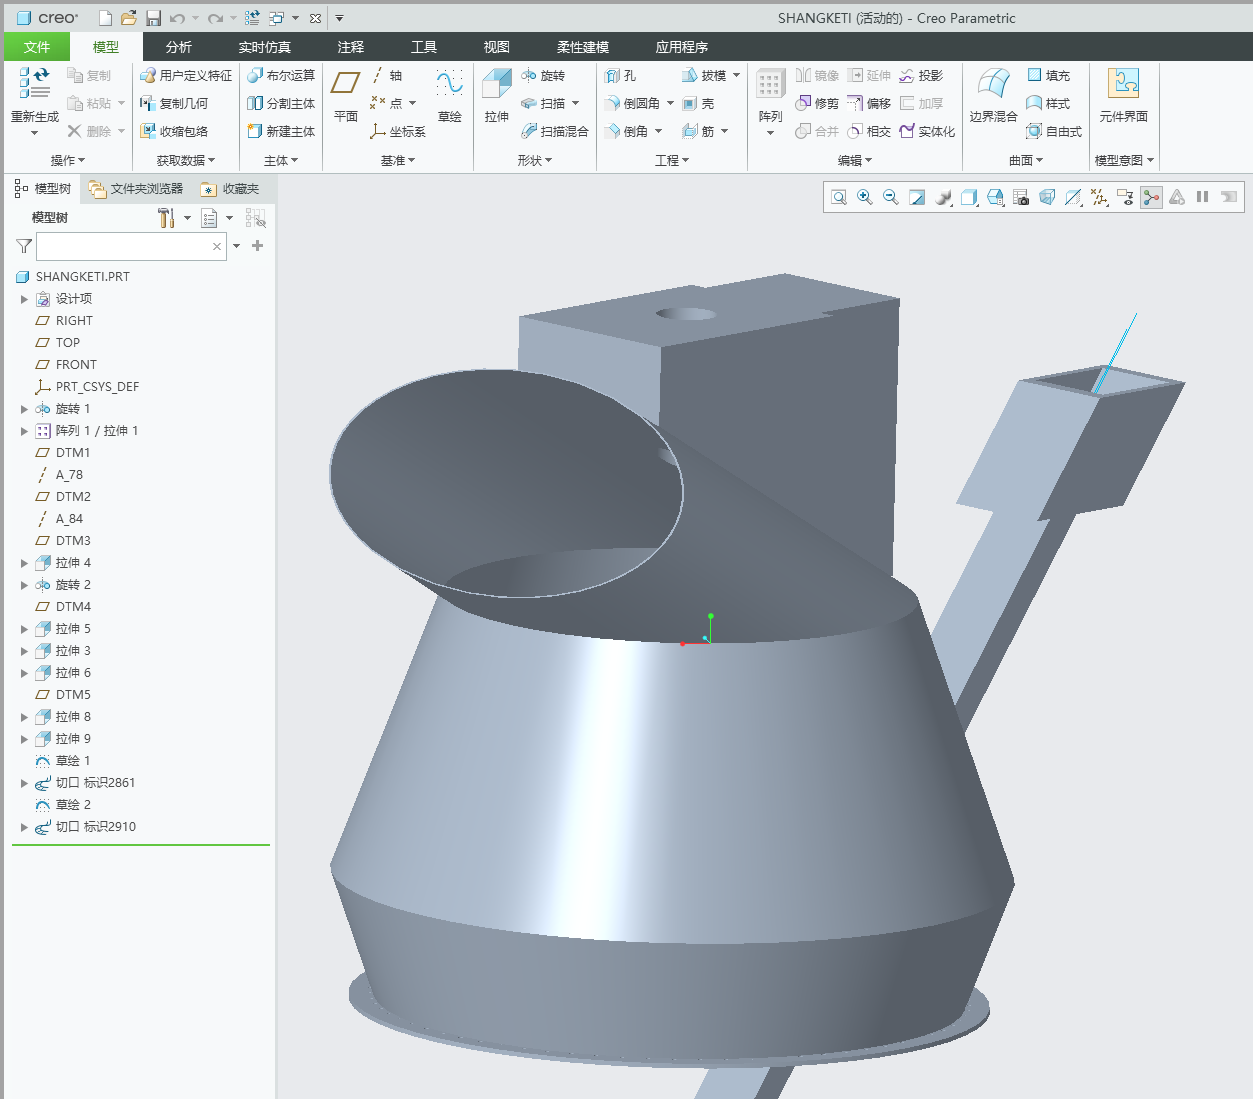The height and width of the screenshot is (1099, 1253).
Task: Expand the 旋转 1 tree node
Action: (24, 409)
